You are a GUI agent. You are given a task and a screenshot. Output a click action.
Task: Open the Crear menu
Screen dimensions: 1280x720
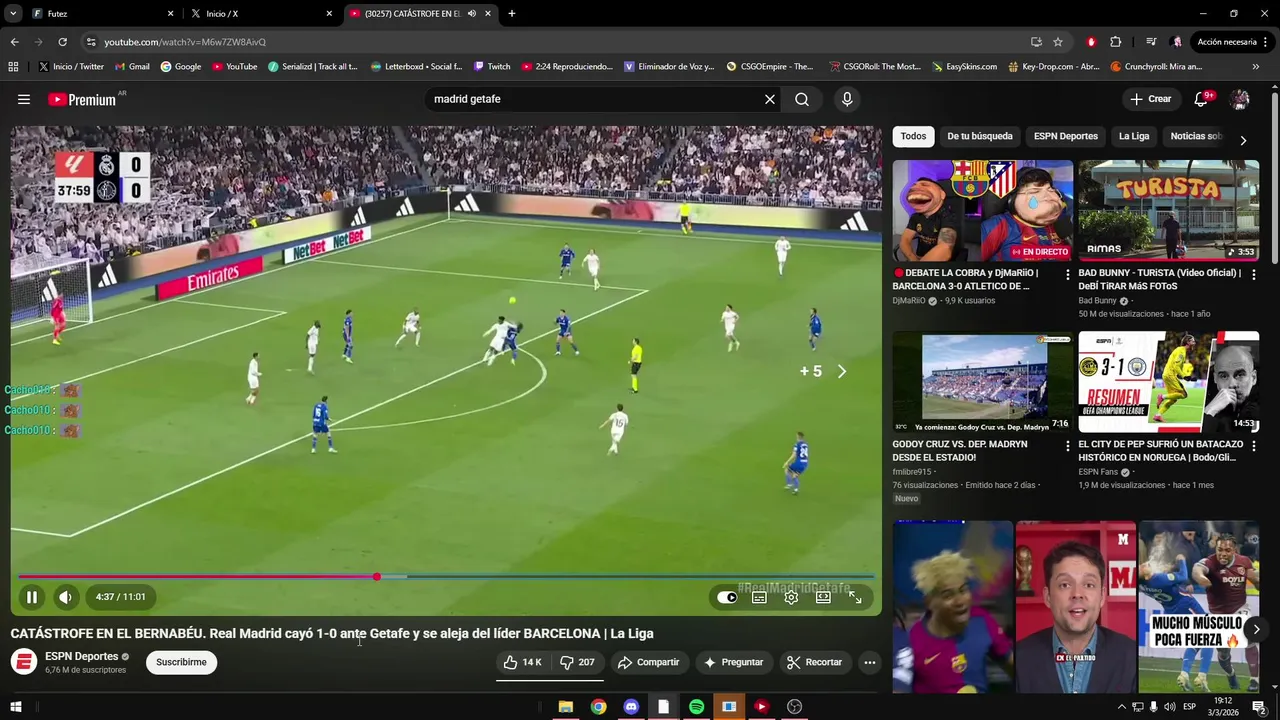tap(1150, 99)
